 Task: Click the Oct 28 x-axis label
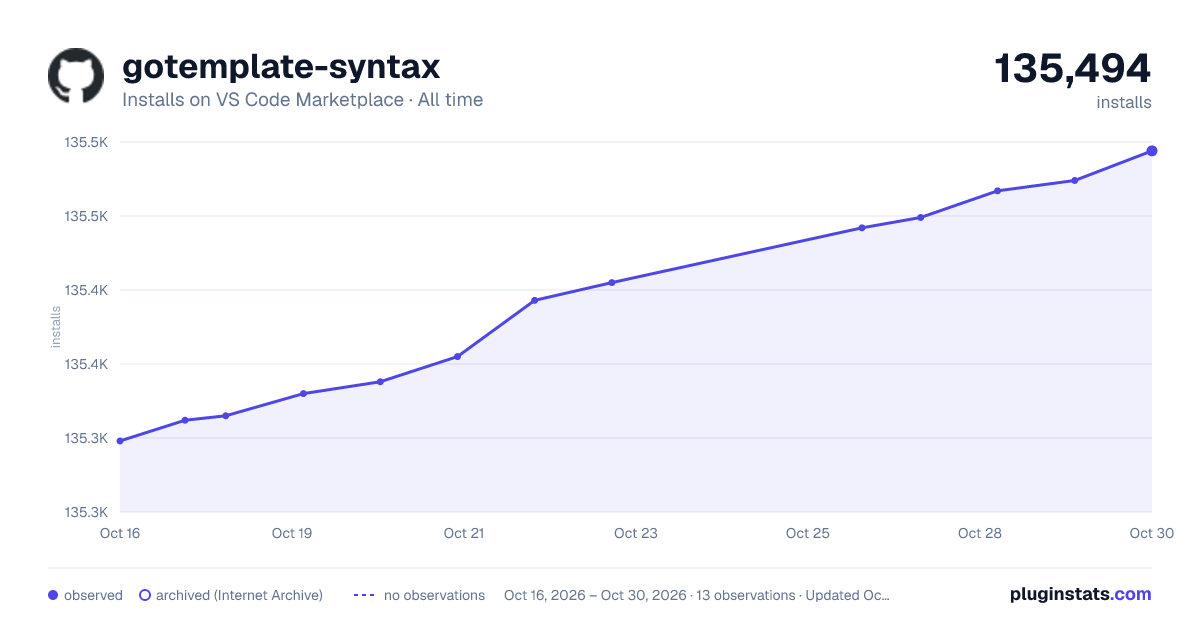click(x=980, y=533)
